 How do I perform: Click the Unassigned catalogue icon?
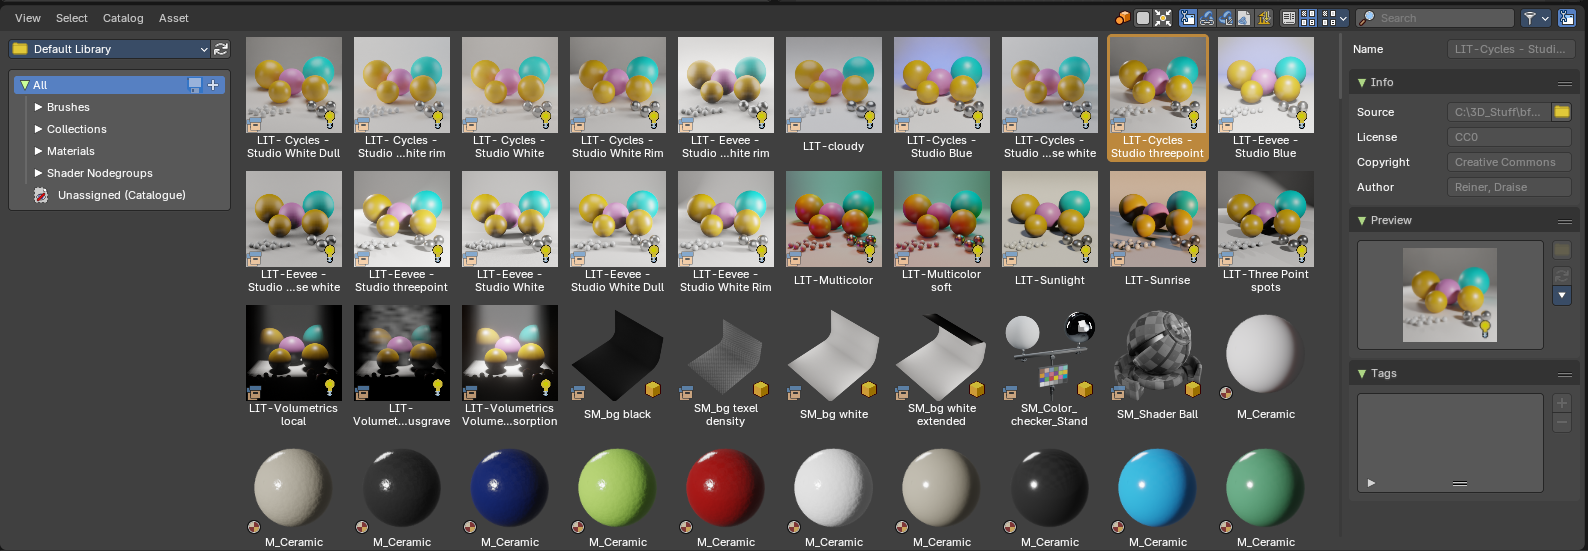(x=41, y=195)
